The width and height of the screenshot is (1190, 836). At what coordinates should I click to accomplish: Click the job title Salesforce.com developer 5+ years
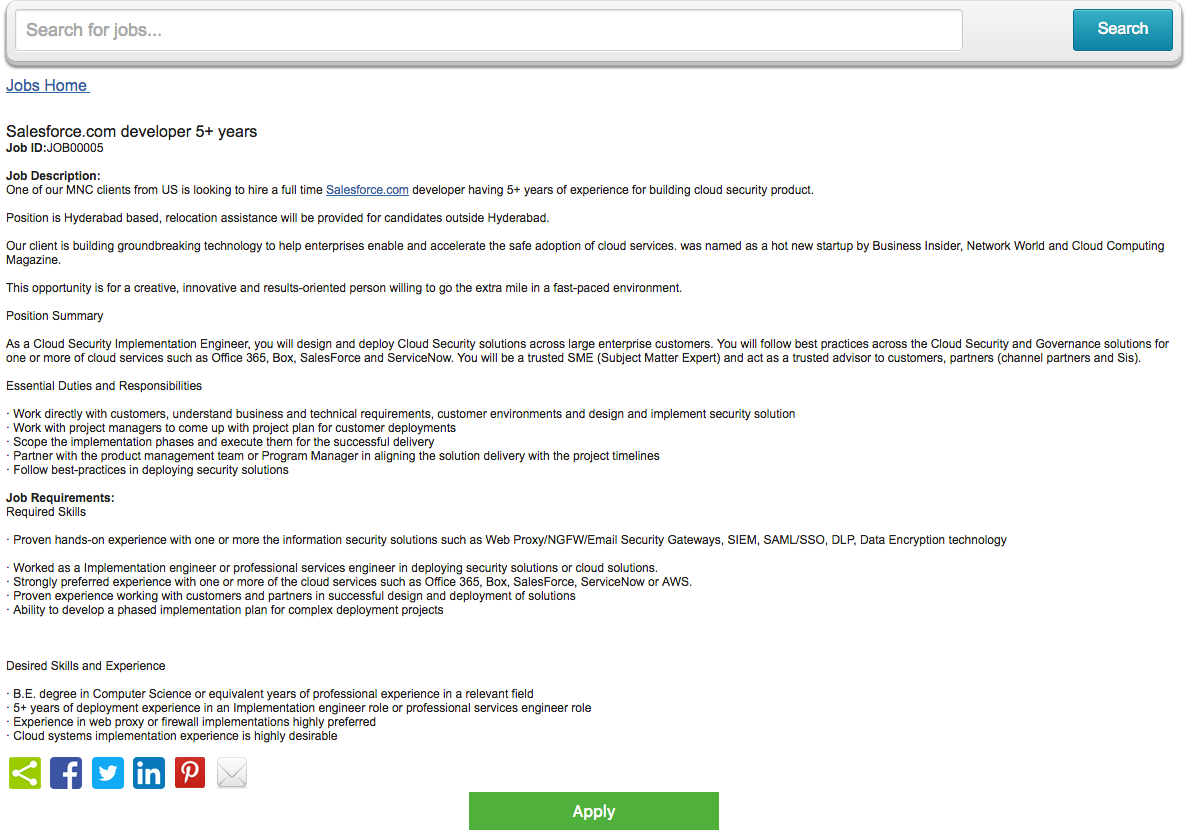(131, 131)
